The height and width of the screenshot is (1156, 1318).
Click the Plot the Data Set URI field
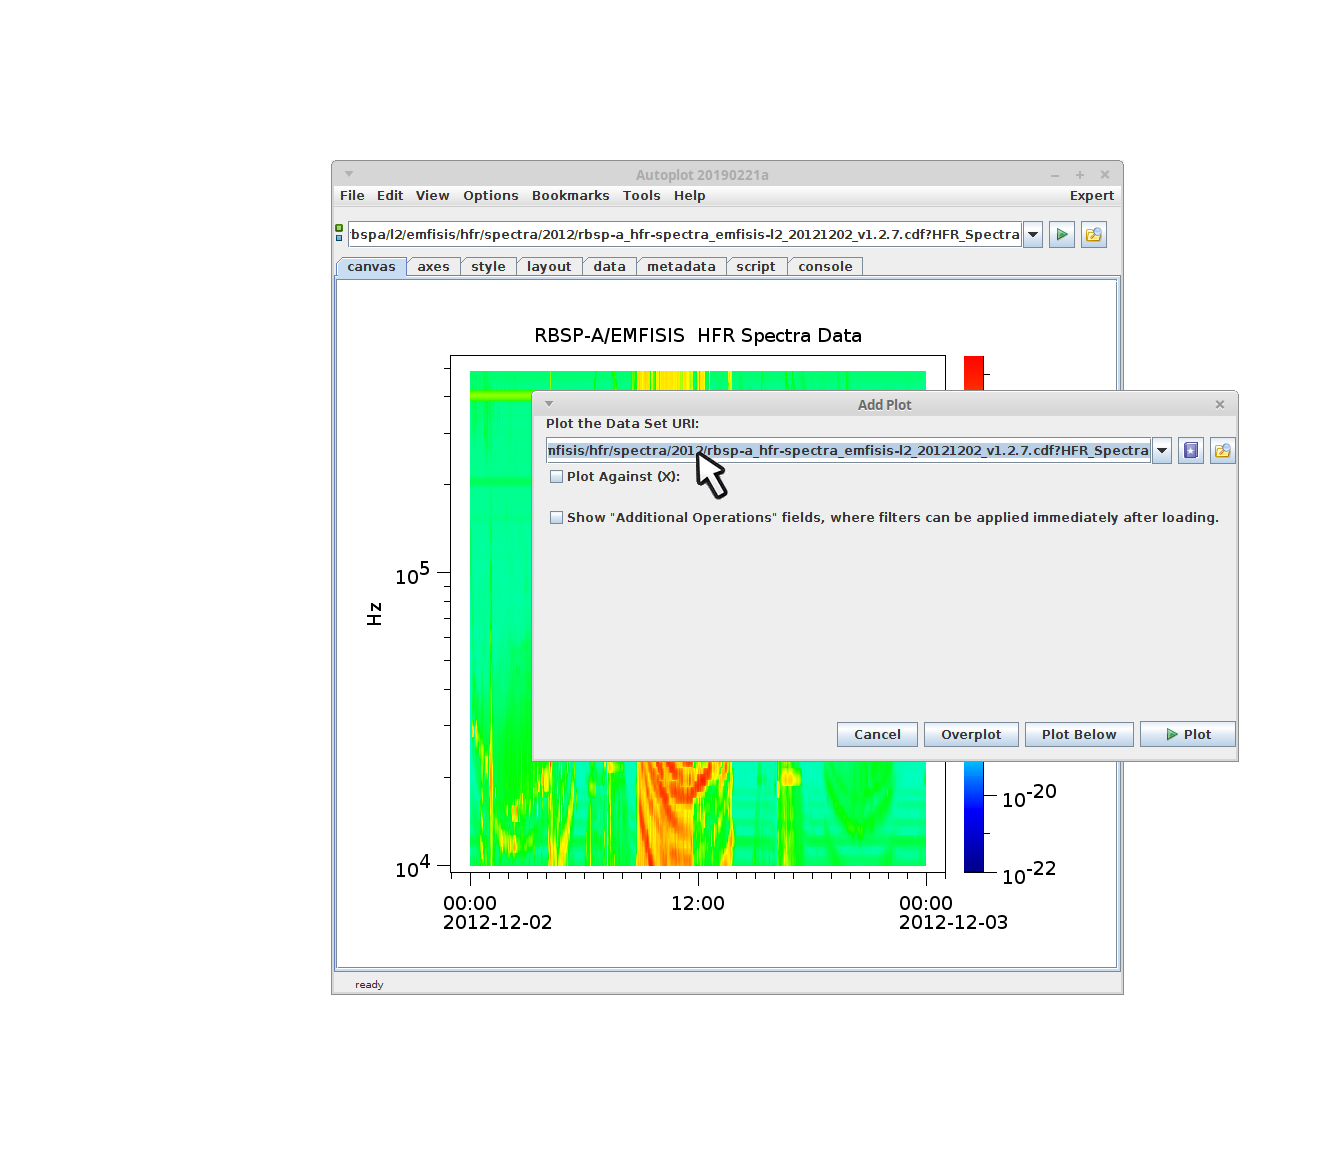click(x=848, y=451)
